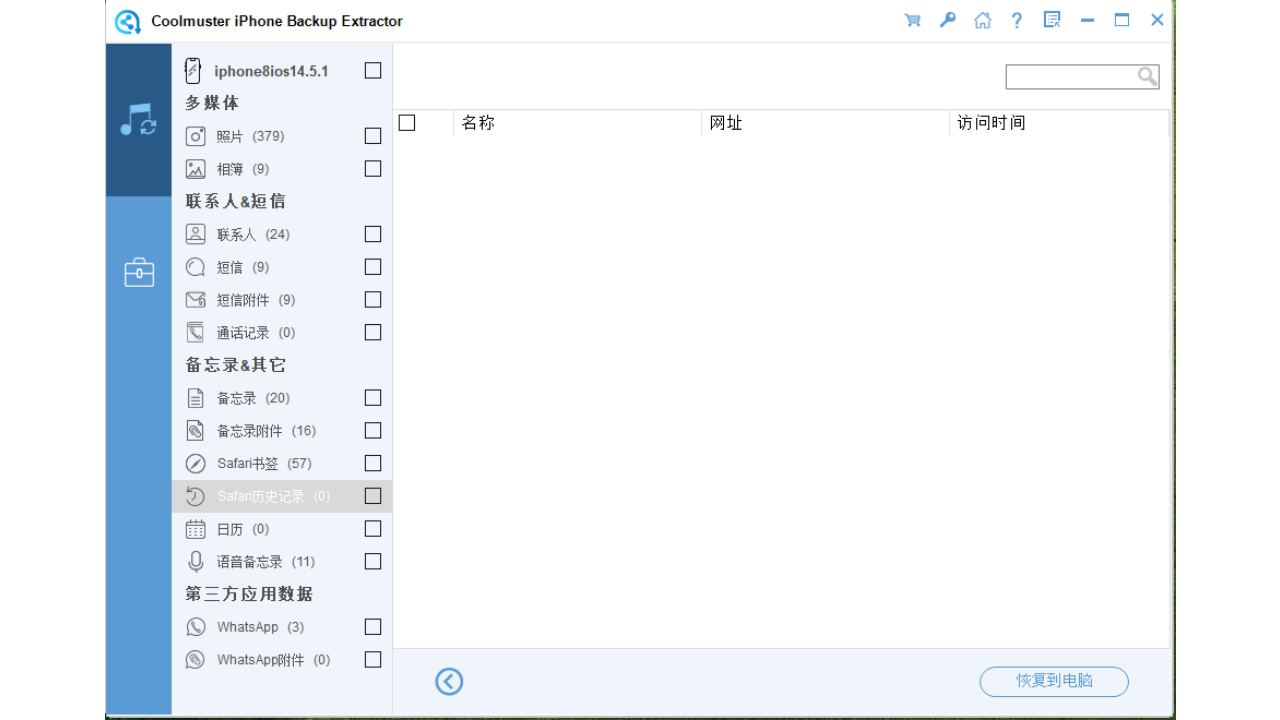Enable the iphone8ios14.5.1 device checkbox
The height and width of the screenshot is (720, 1280).
373,71
